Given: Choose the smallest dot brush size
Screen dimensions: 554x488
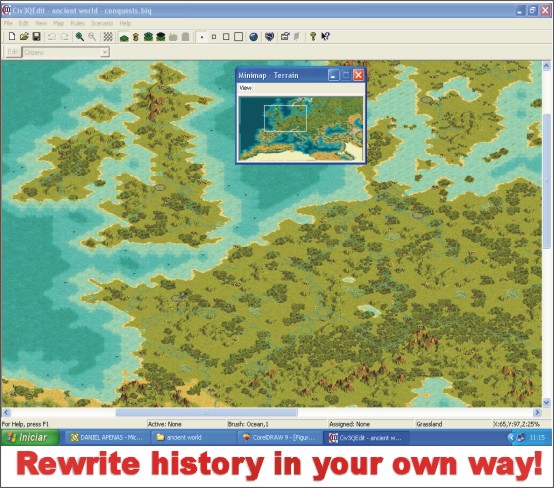Looking at the screenshot, I should (x=202, y=37).
